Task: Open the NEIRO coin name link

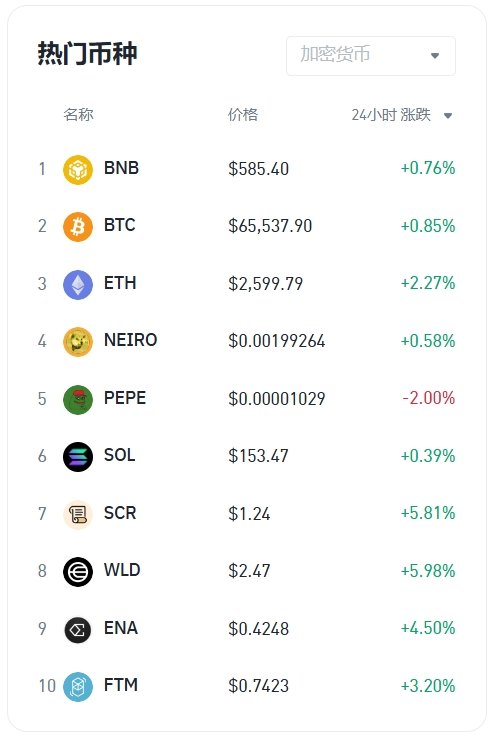Action: 130,340
